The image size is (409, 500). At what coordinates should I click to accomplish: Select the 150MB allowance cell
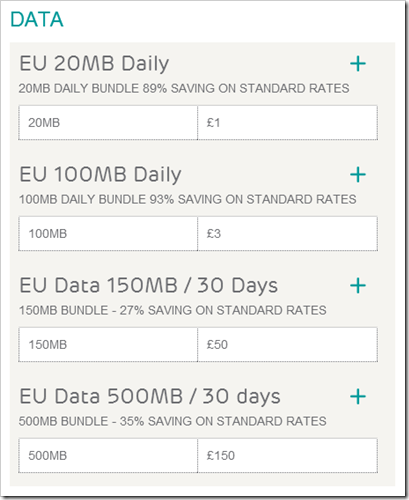pyautogui.click(x=108, y=345)
